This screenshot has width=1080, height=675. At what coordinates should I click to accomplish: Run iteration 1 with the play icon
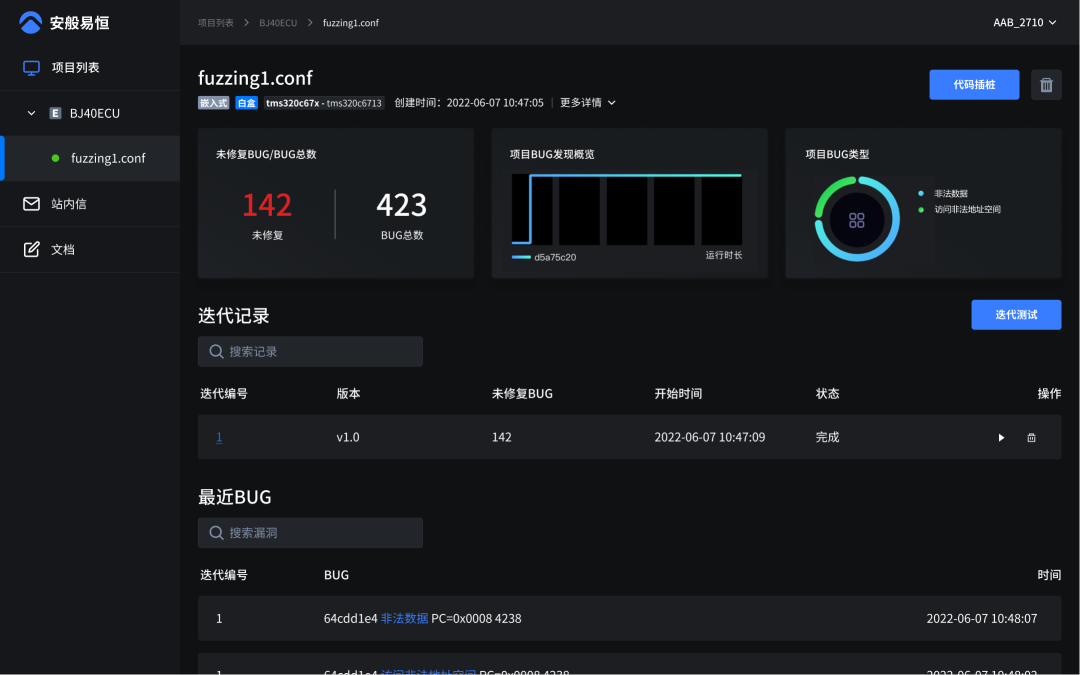pos(1001,438)
